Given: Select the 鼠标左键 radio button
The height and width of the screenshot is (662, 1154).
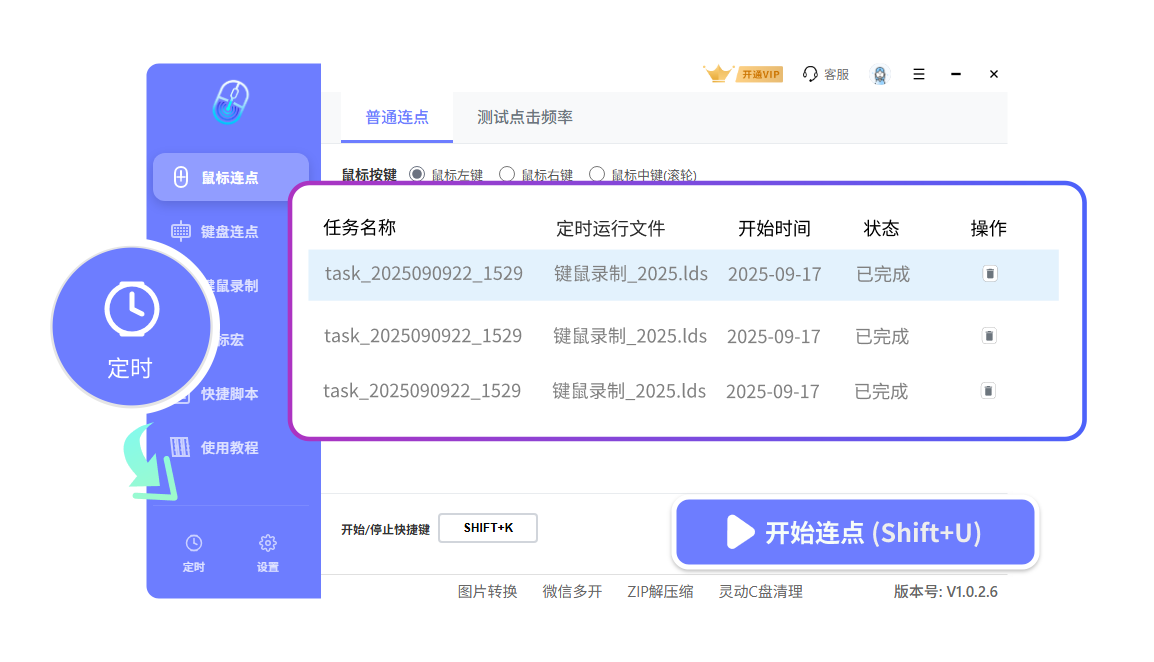Looking at the screenshot, I should [x=417, y=174].
